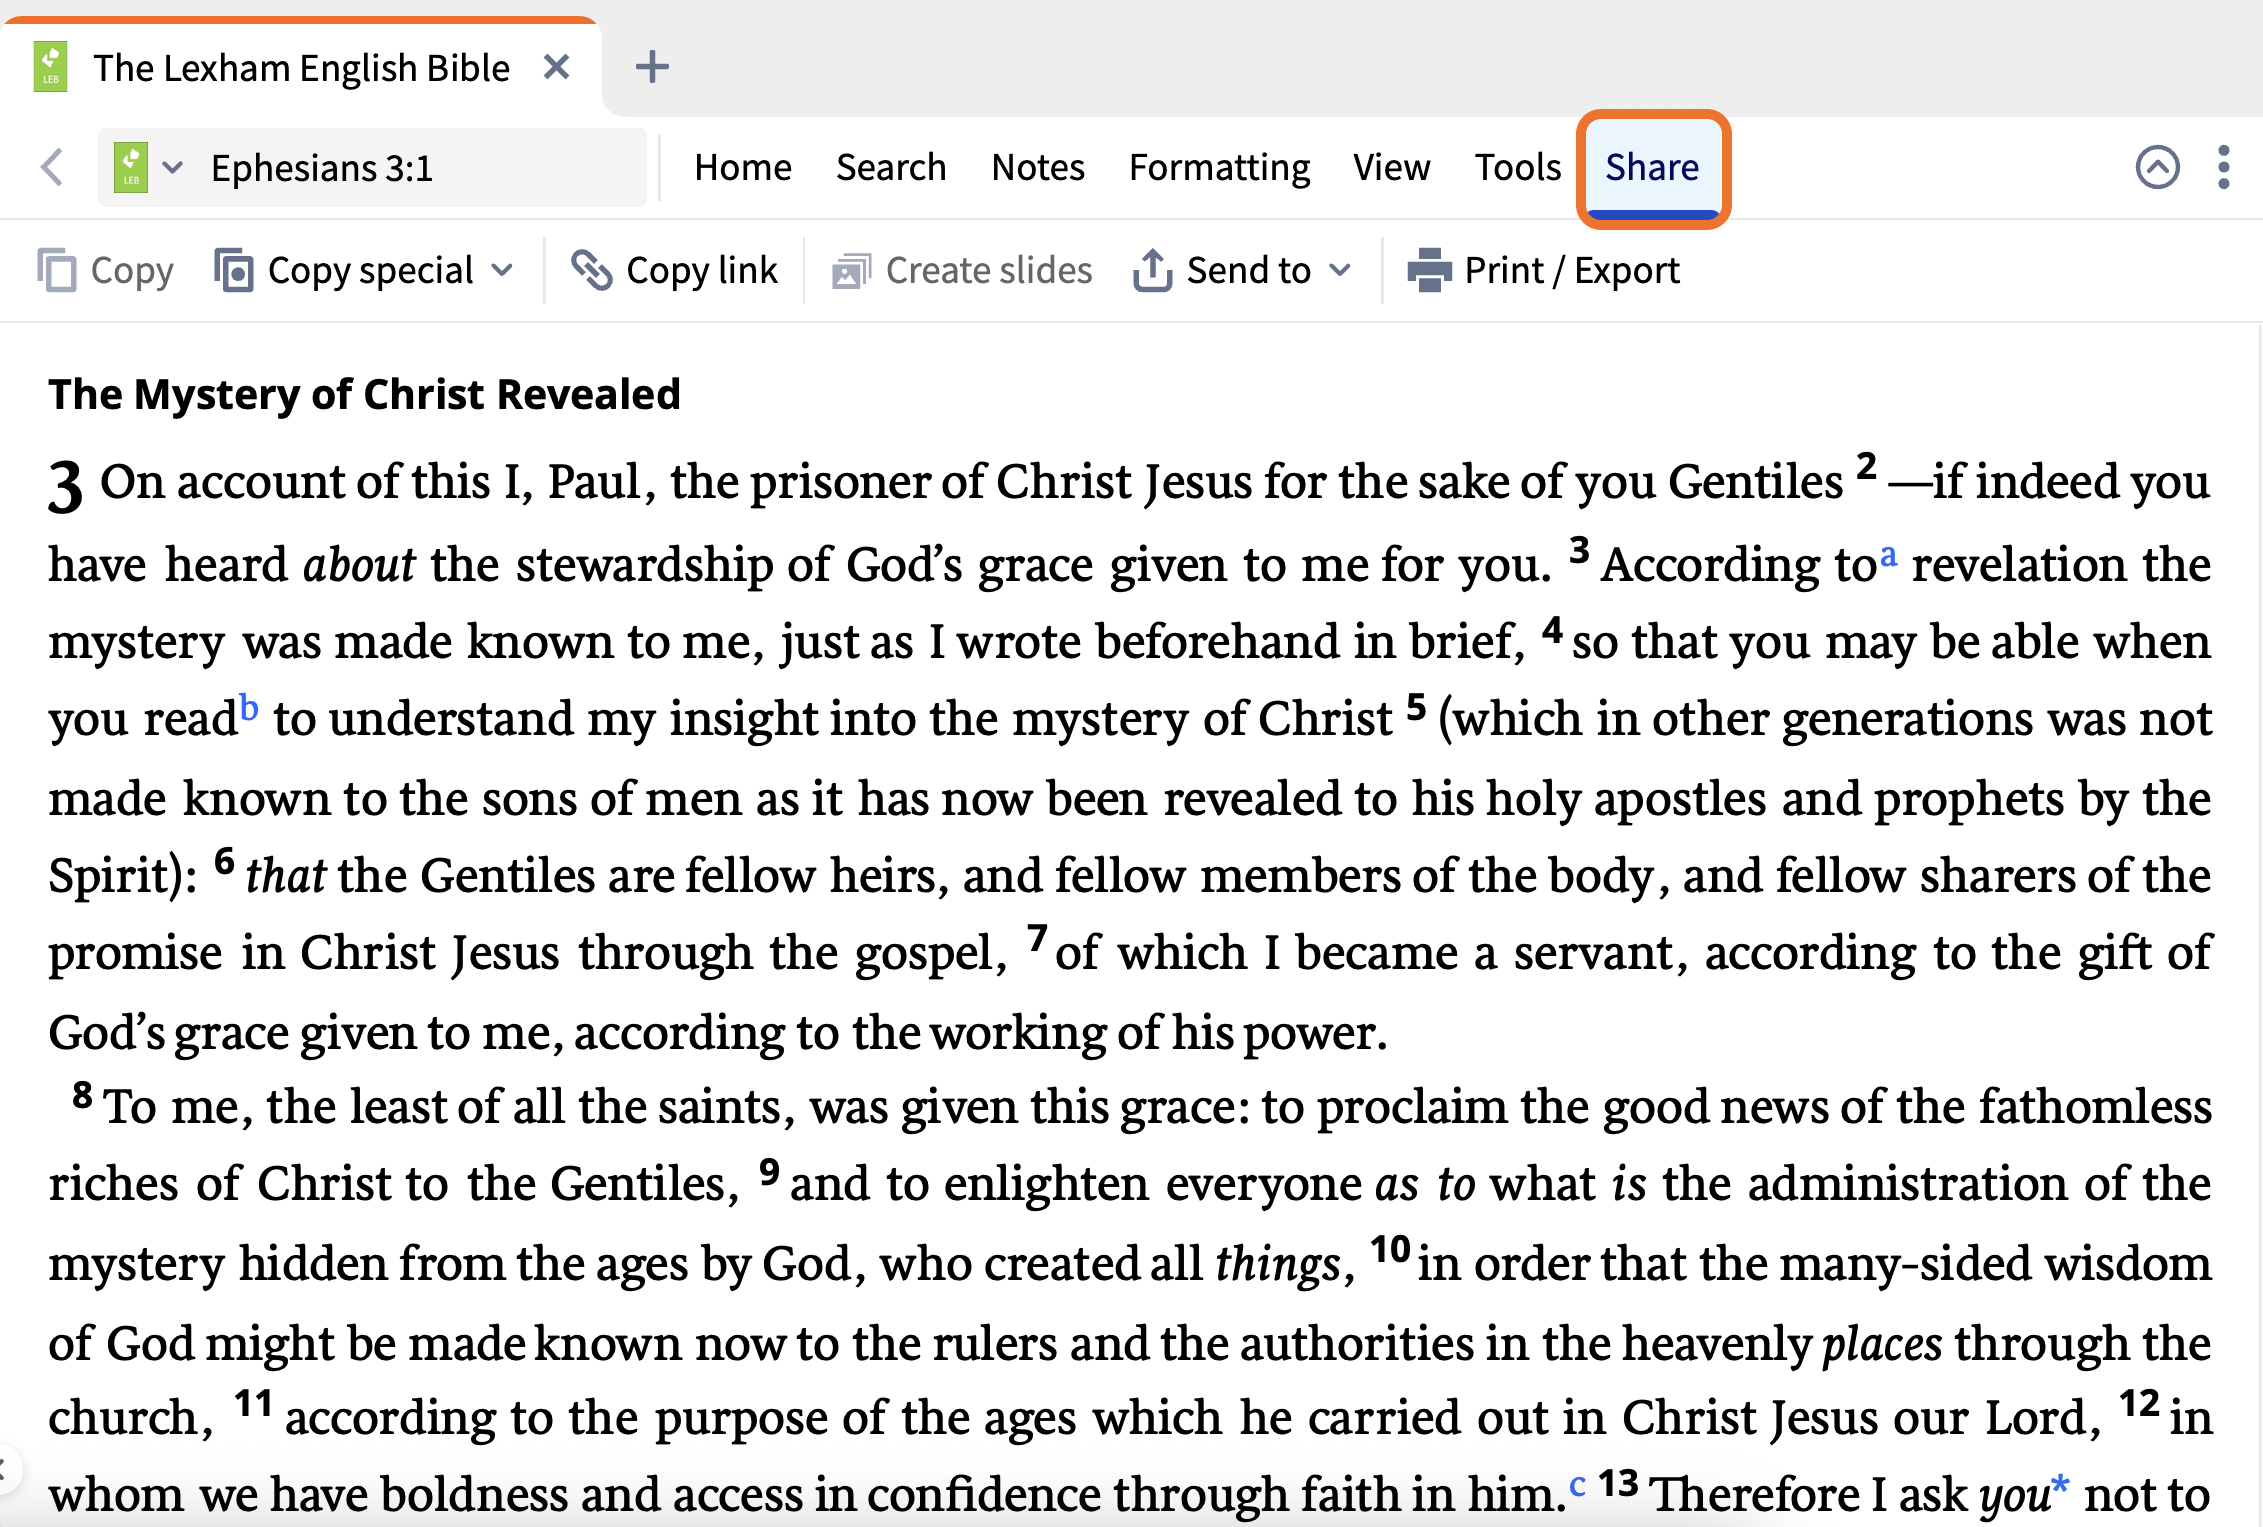Click the Create slides icon
This screenshot has height=1527, width=2263.
click(x=851, y=271)
